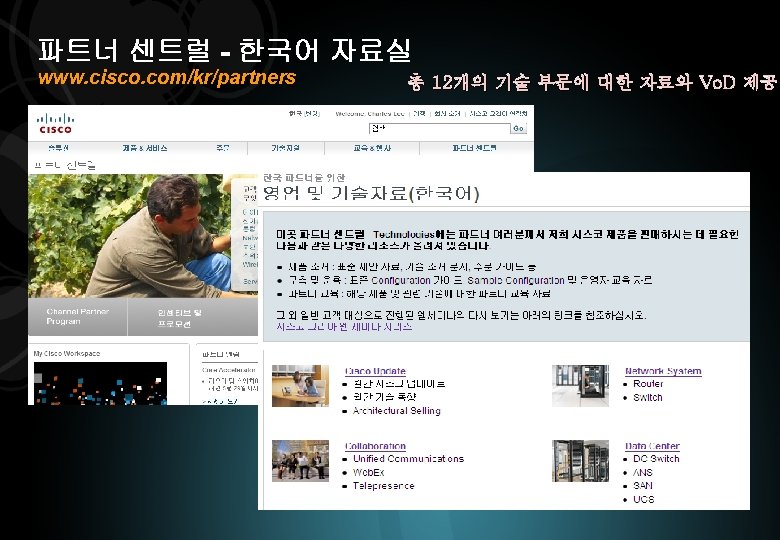This screenshot has width=780, height=540.
Task: Open the Network System link
Action: 663,371
